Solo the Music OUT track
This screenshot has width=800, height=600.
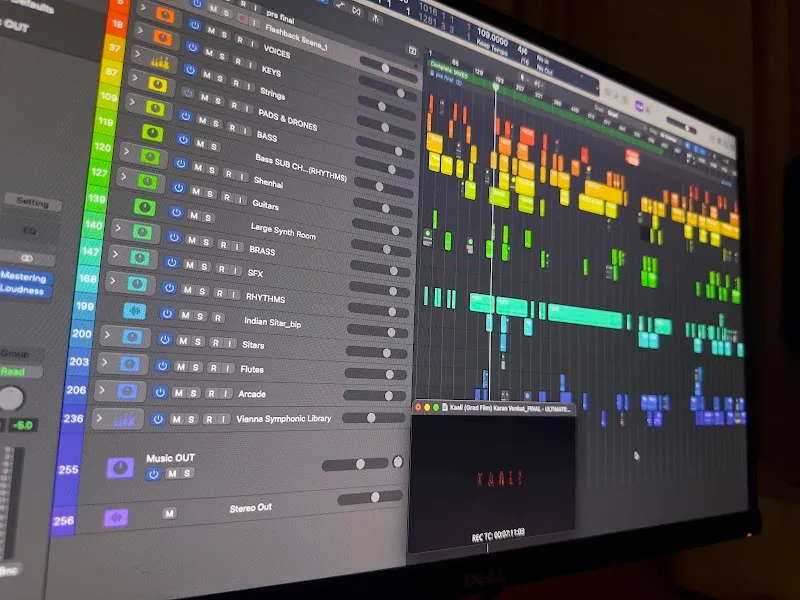187,473
